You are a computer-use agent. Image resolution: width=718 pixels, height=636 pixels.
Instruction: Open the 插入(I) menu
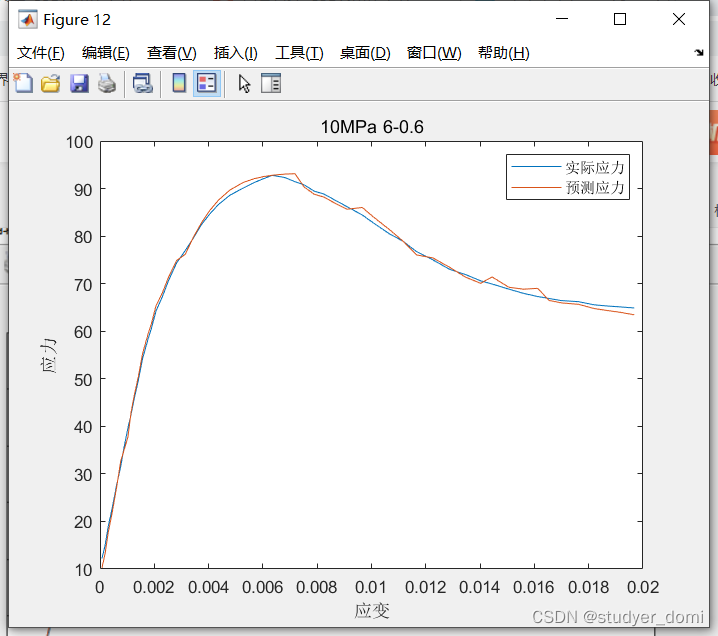[x=236, y=53]
